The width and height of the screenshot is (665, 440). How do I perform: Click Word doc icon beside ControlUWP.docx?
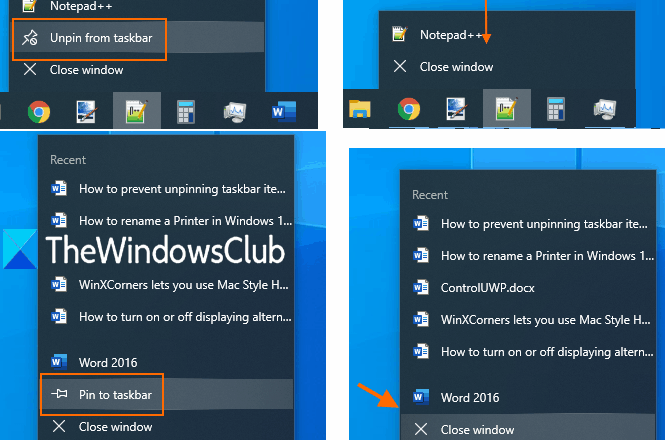[x=421, y=287]
